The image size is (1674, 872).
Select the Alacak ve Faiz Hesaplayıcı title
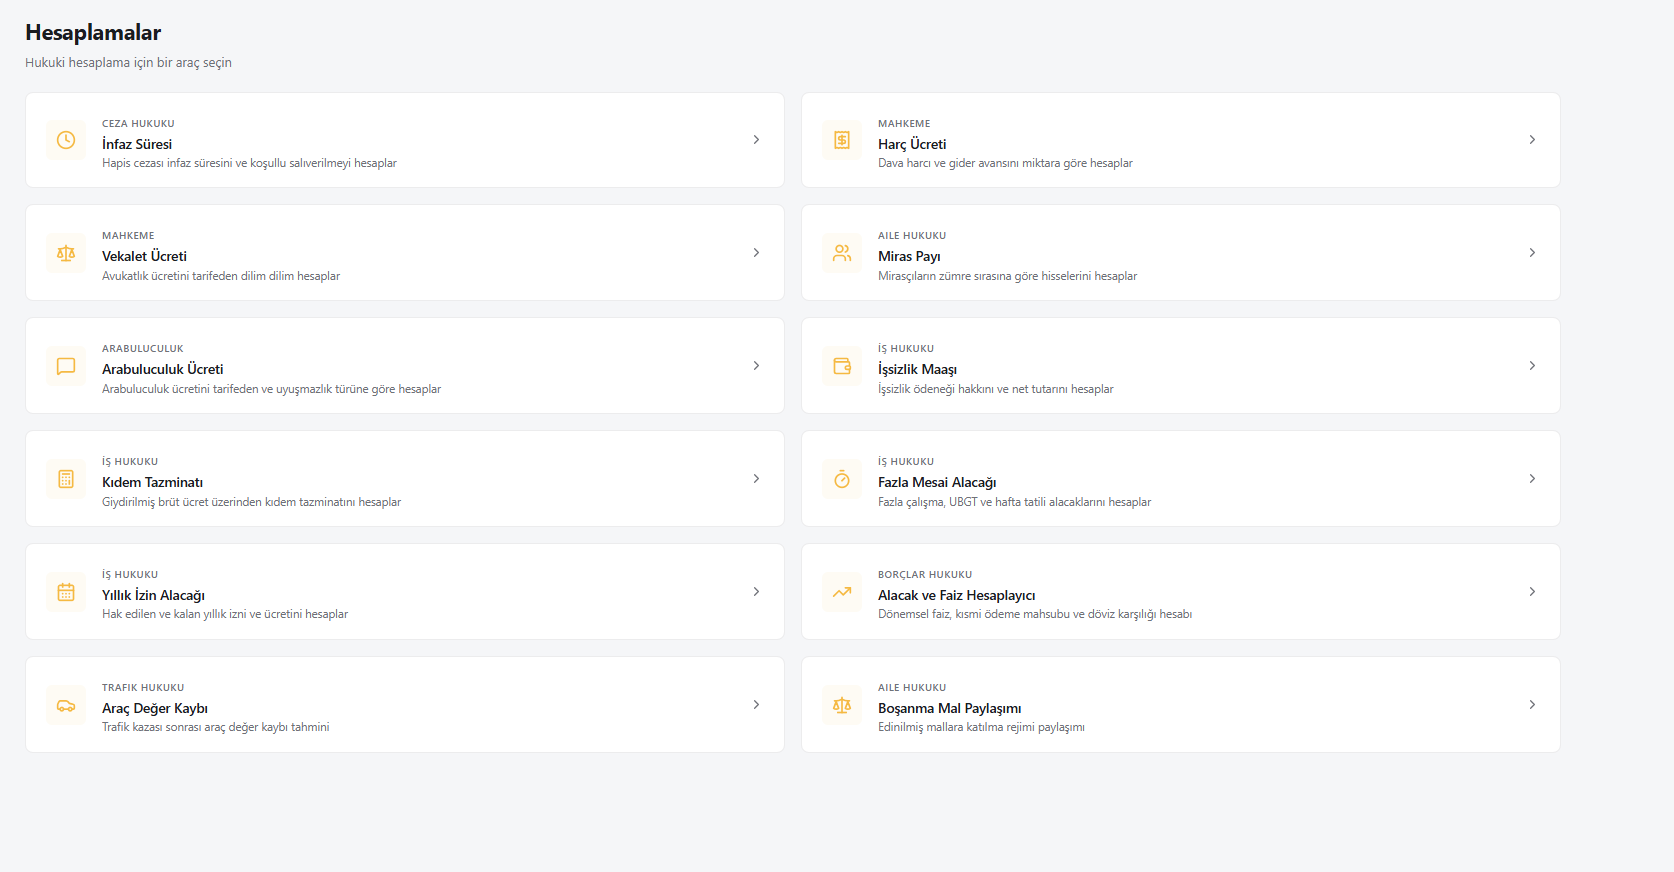point(957,595)
